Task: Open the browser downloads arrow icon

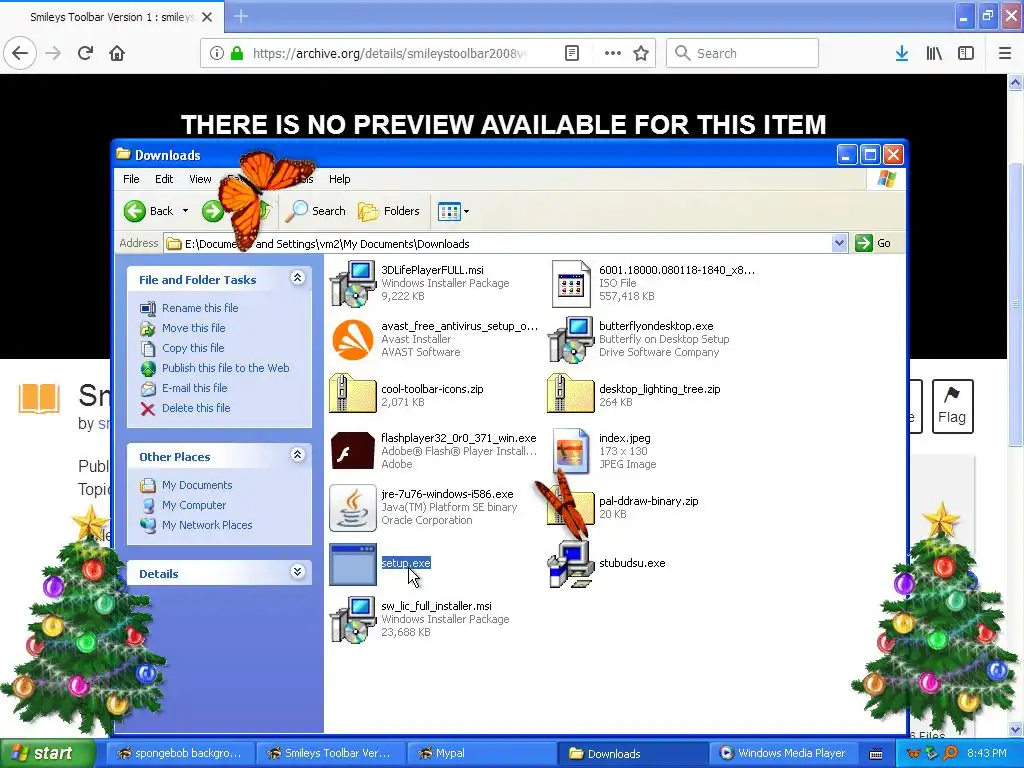Action: [902, 53]
